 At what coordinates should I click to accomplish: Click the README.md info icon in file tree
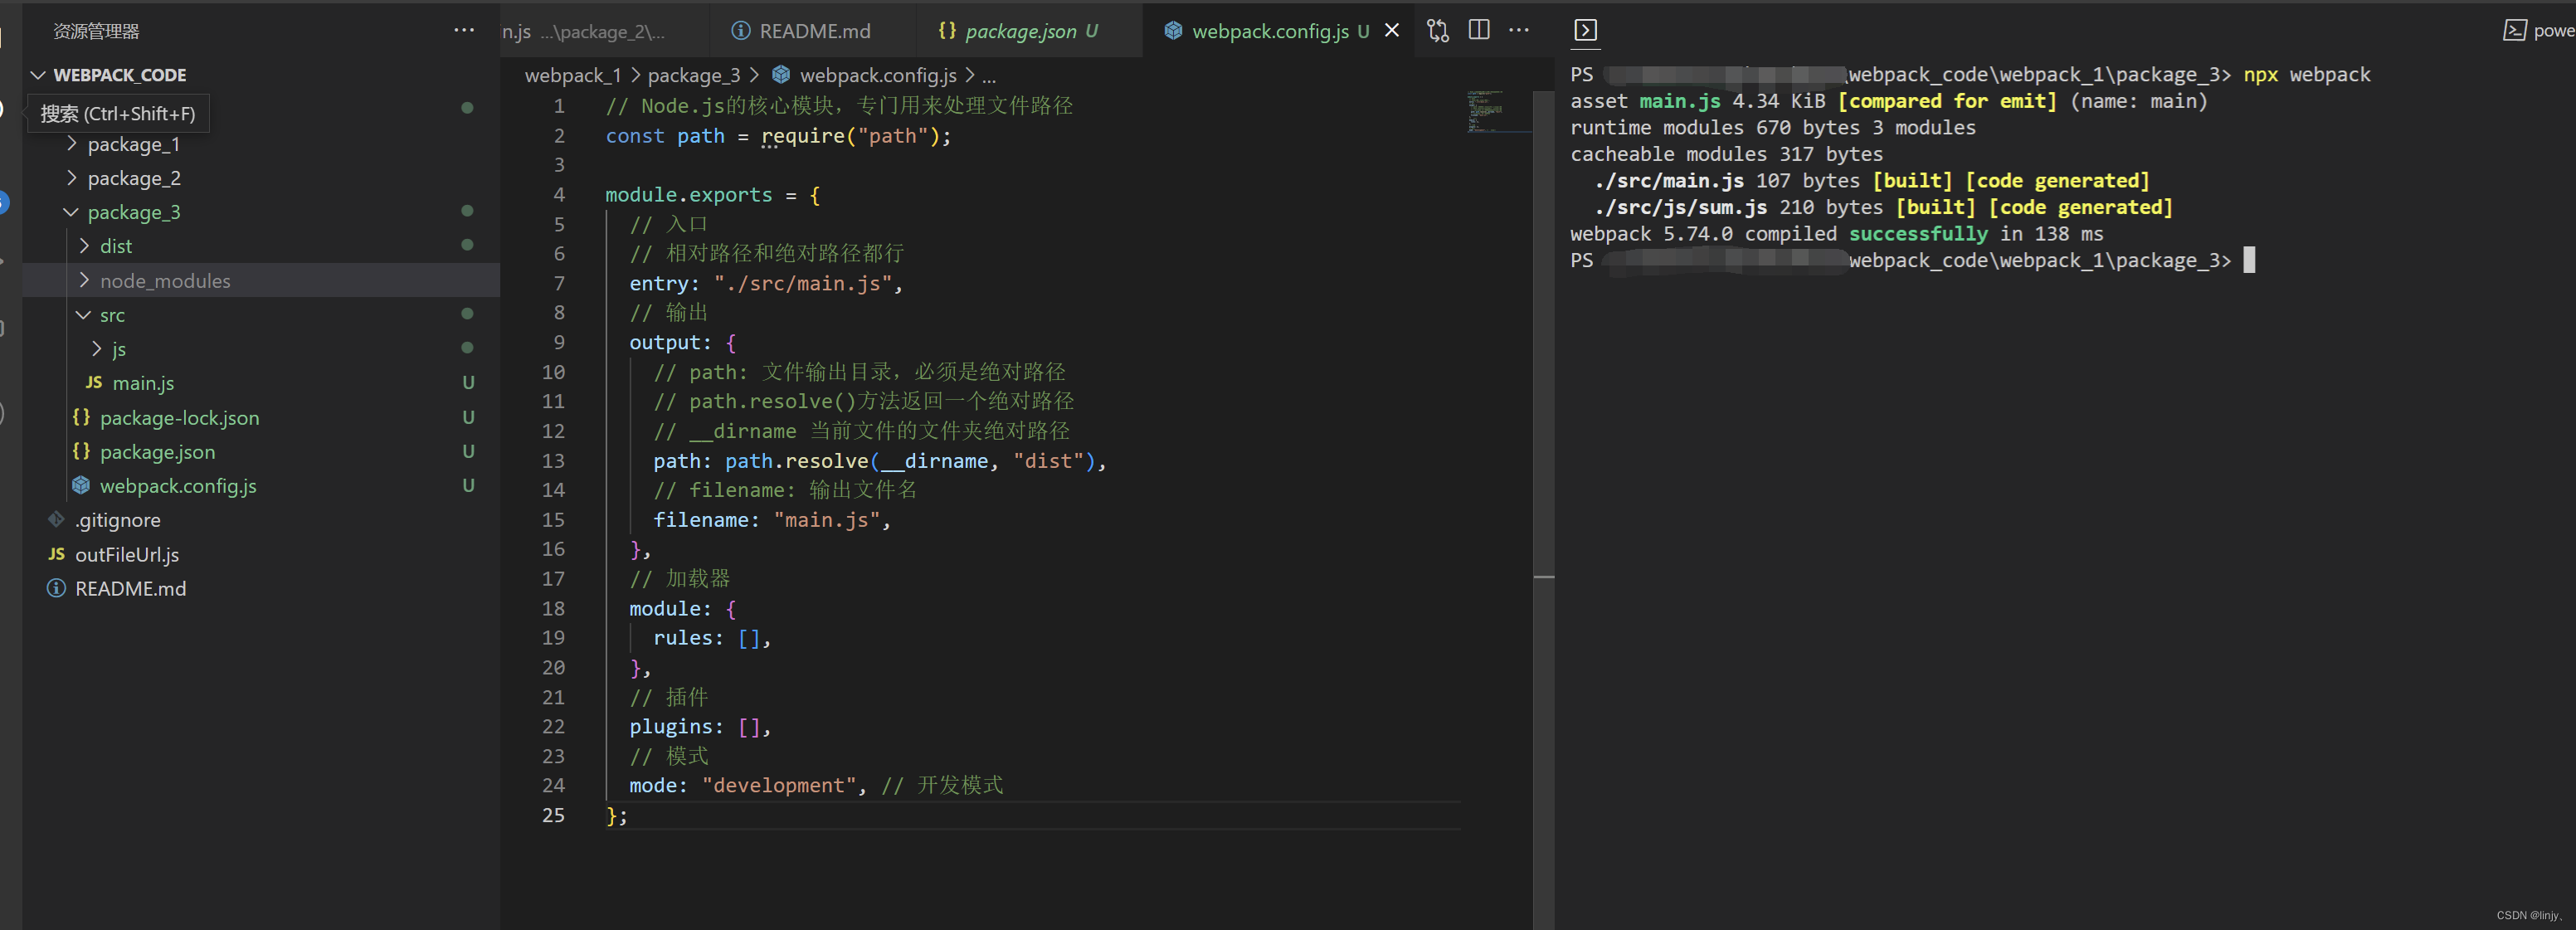[57, 588]
